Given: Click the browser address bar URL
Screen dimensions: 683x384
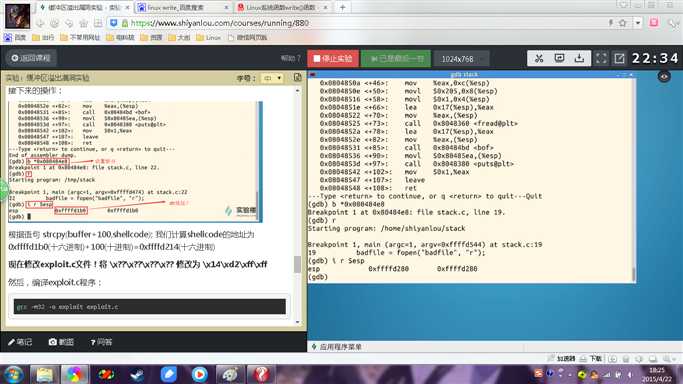Looking at the screenshot, I should (220, 23).
